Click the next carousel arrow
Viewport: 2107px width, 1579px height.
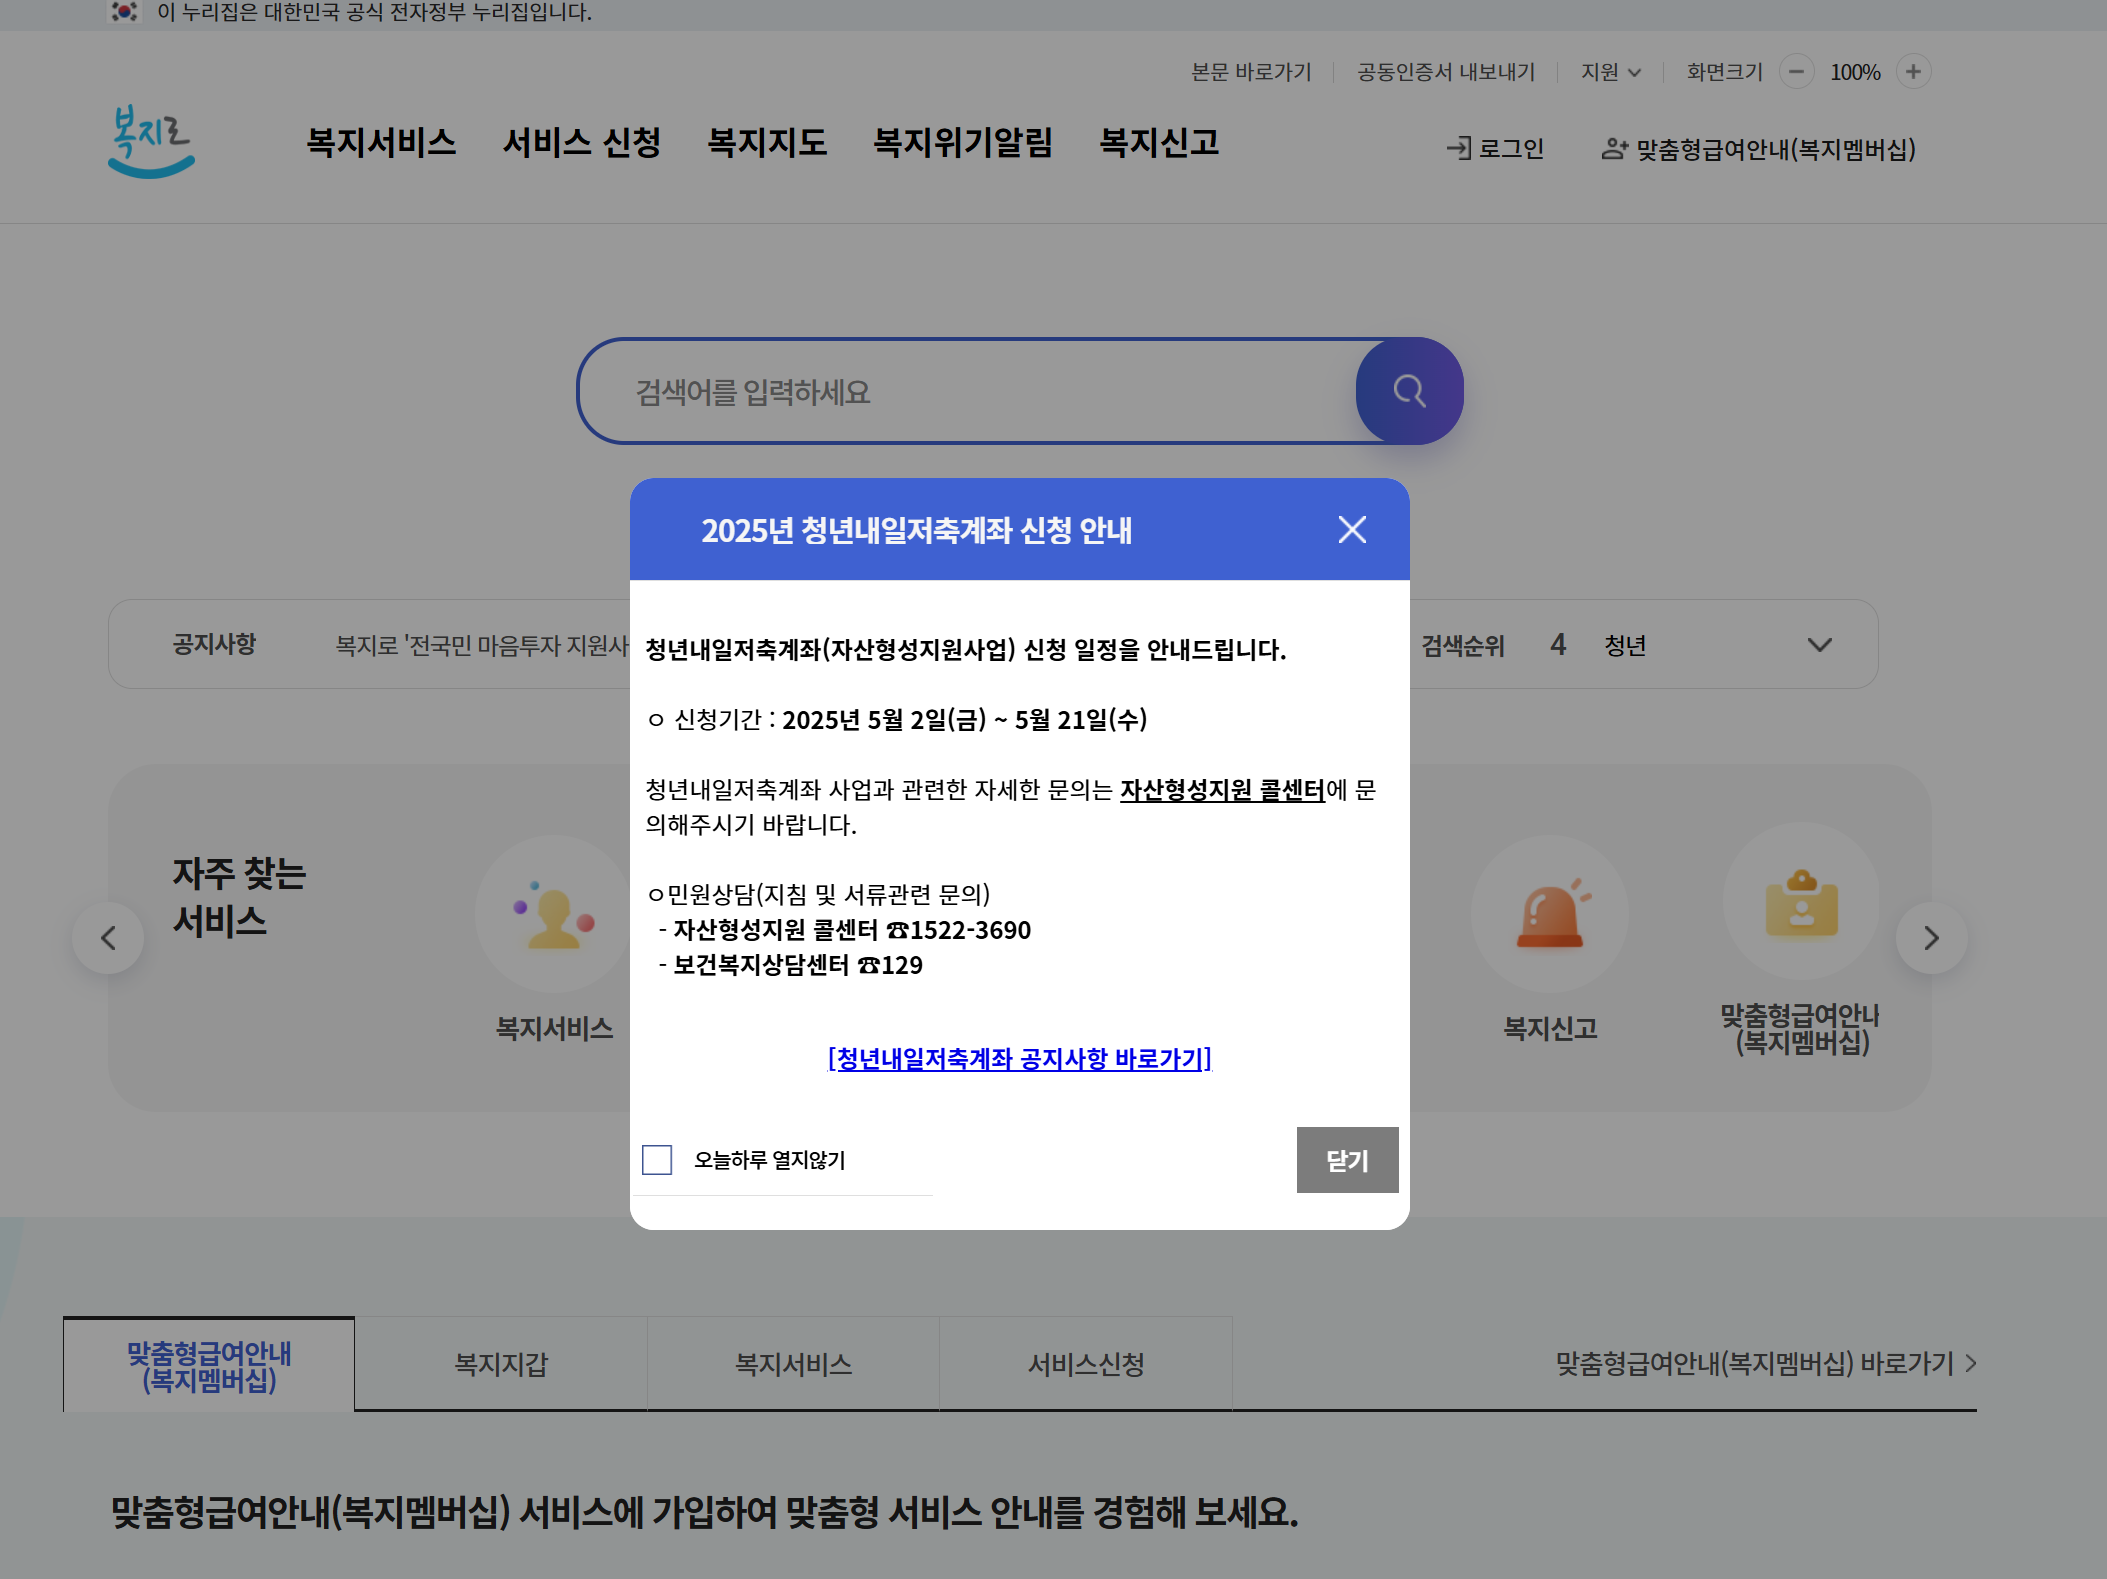pyautogui.click(x=1931, y=938)
